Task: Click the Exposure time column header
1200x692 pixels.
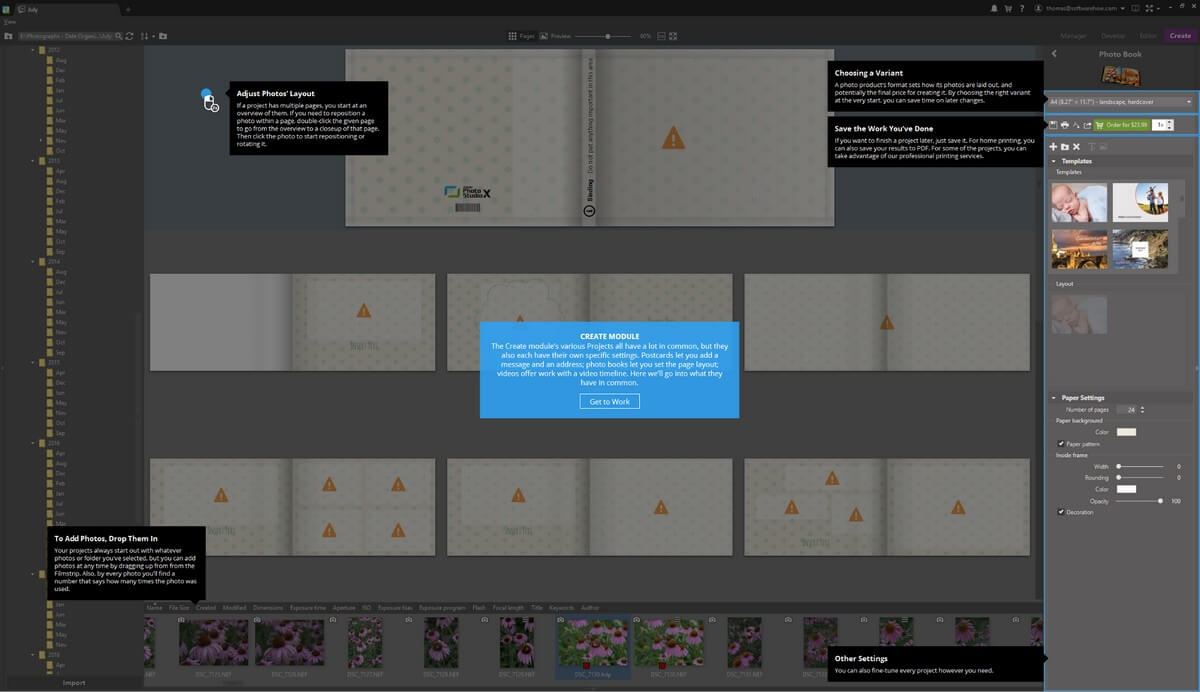Action: click(x=307, y=607)
